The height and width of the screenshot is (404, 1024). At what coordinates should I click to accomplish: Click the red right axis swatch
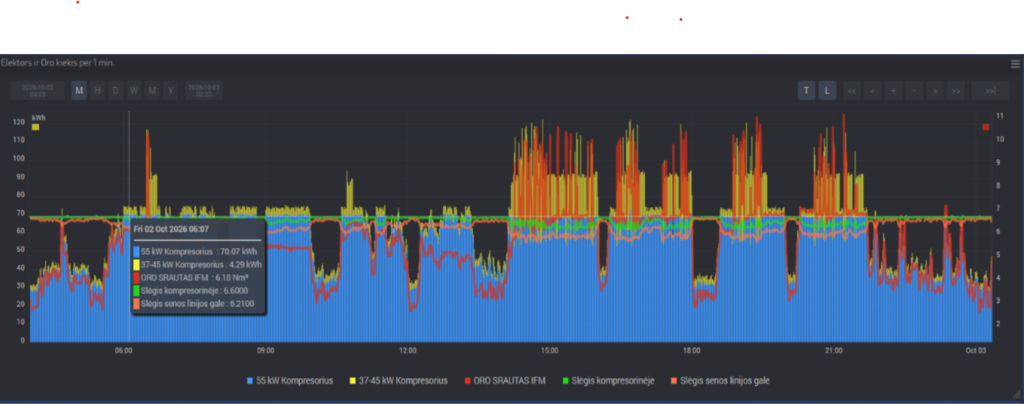(985, 127)
